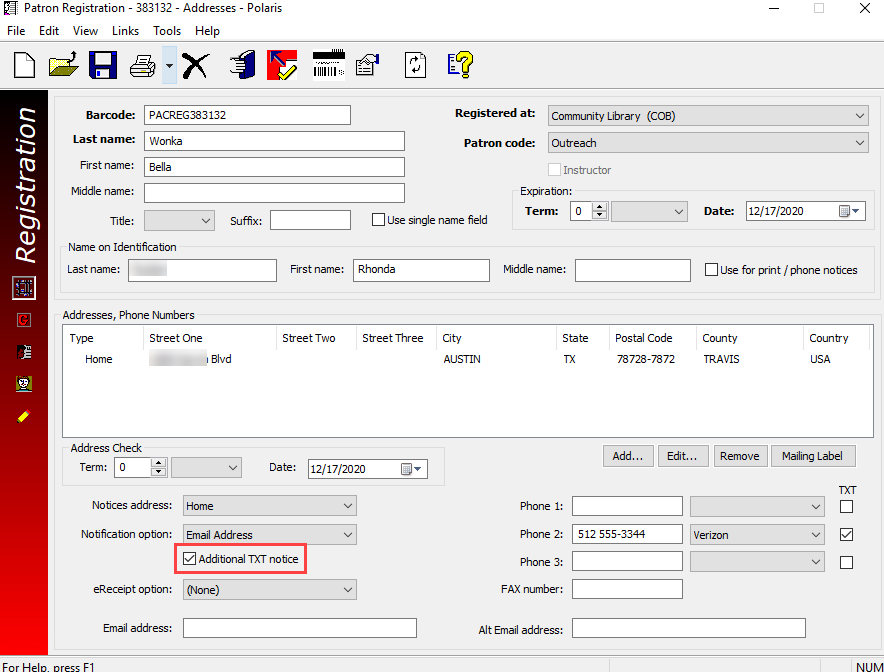This screenshot has width=884, height=672.
Task: Open the Links menu
Action: 125,31
